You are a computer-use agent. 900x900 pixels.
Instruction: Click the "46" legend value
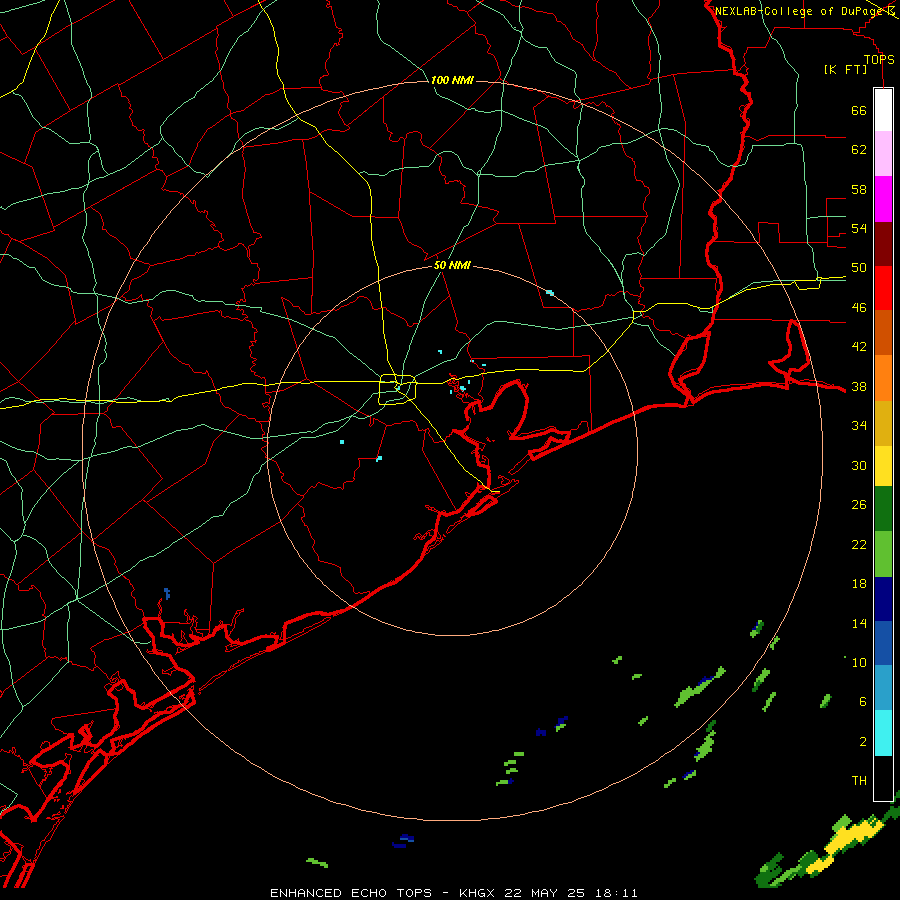859,307
